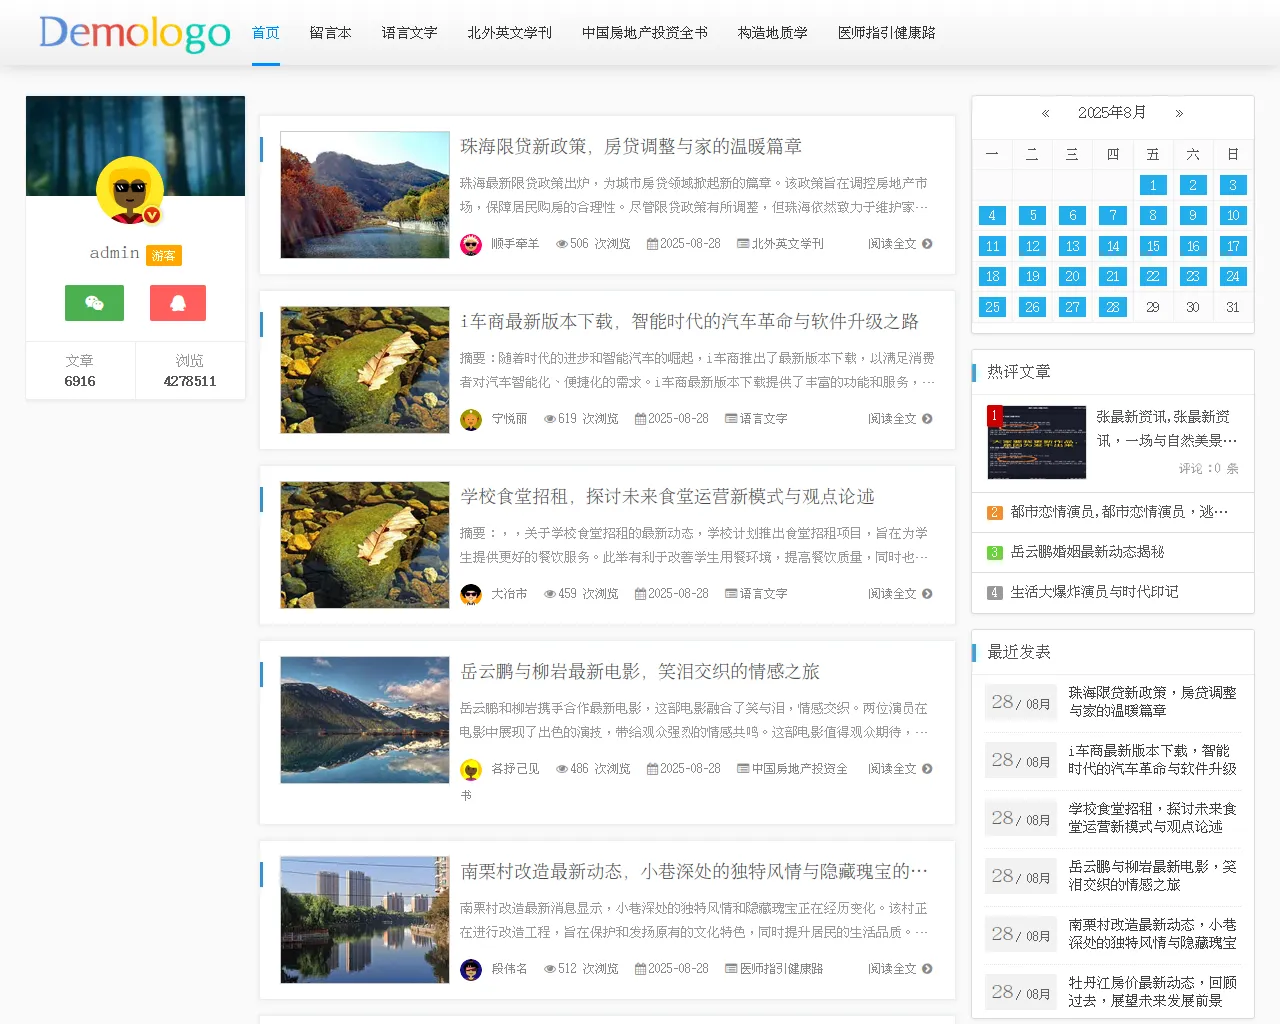Click the red QQ penguin icon button
This screenshot has width=1280, height=1024.
click(177, 303)
